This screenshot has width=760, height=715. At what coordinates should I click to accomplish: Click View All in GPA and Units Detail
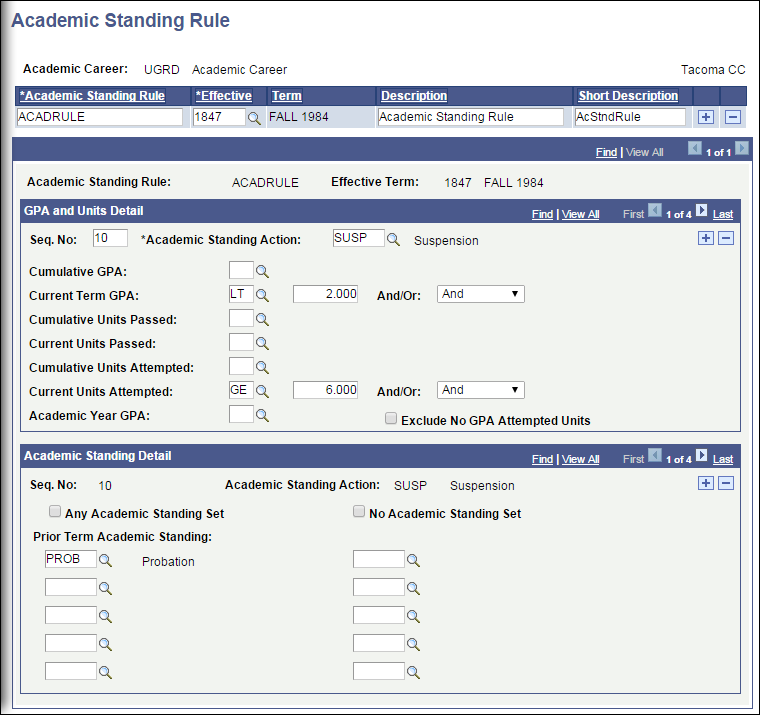tap(581, 214)
